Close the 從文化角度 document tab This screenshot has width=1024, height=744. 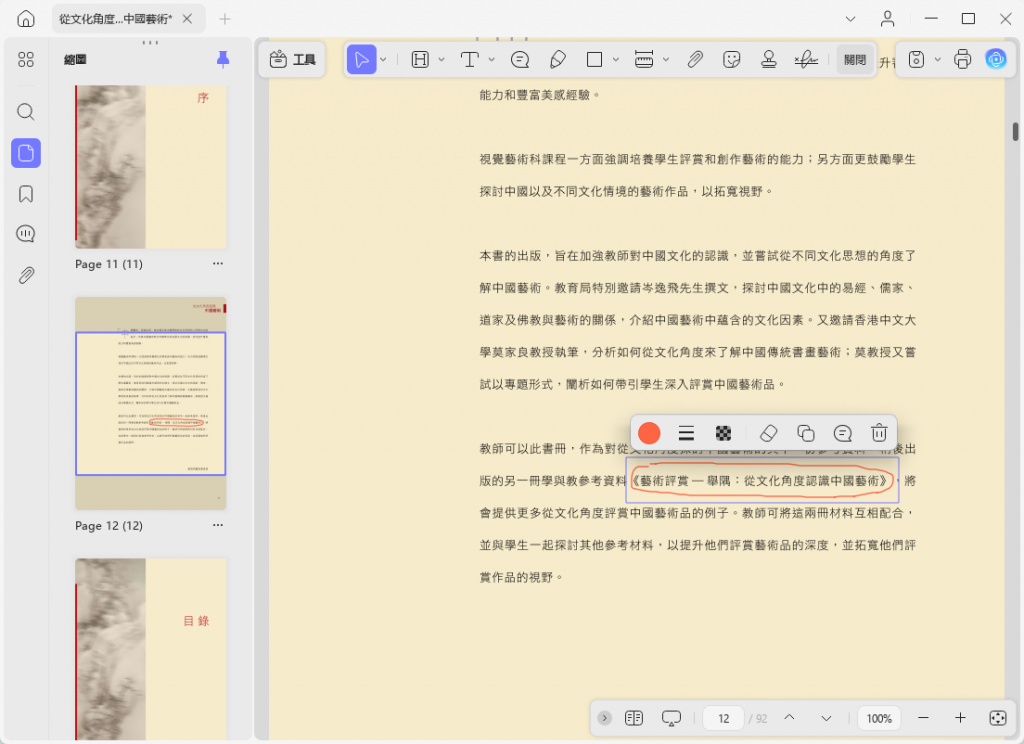click(x=187, y=19)
